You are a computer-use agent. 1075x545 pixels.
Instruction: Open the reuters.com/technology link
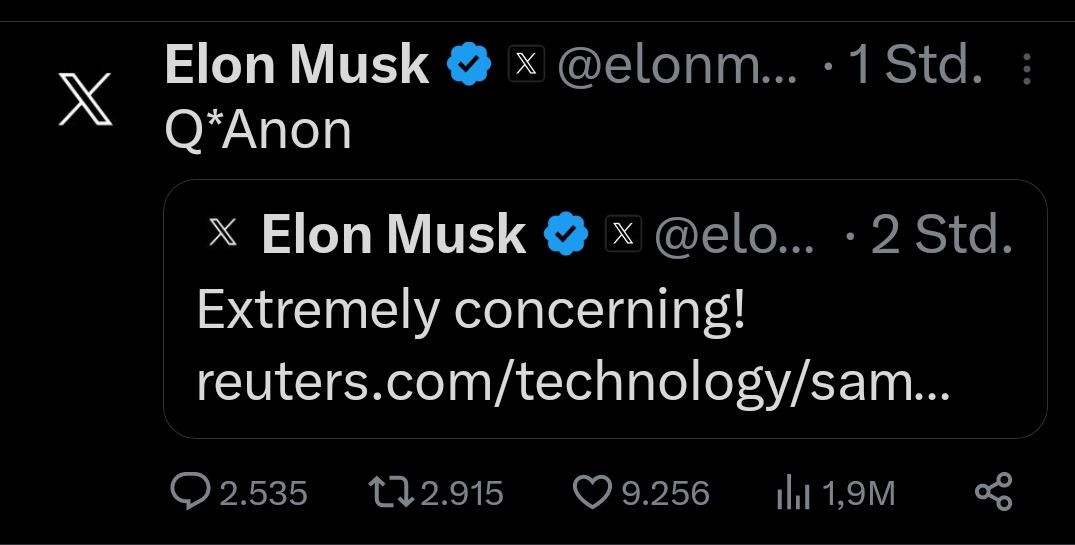[x=573, y=384]
